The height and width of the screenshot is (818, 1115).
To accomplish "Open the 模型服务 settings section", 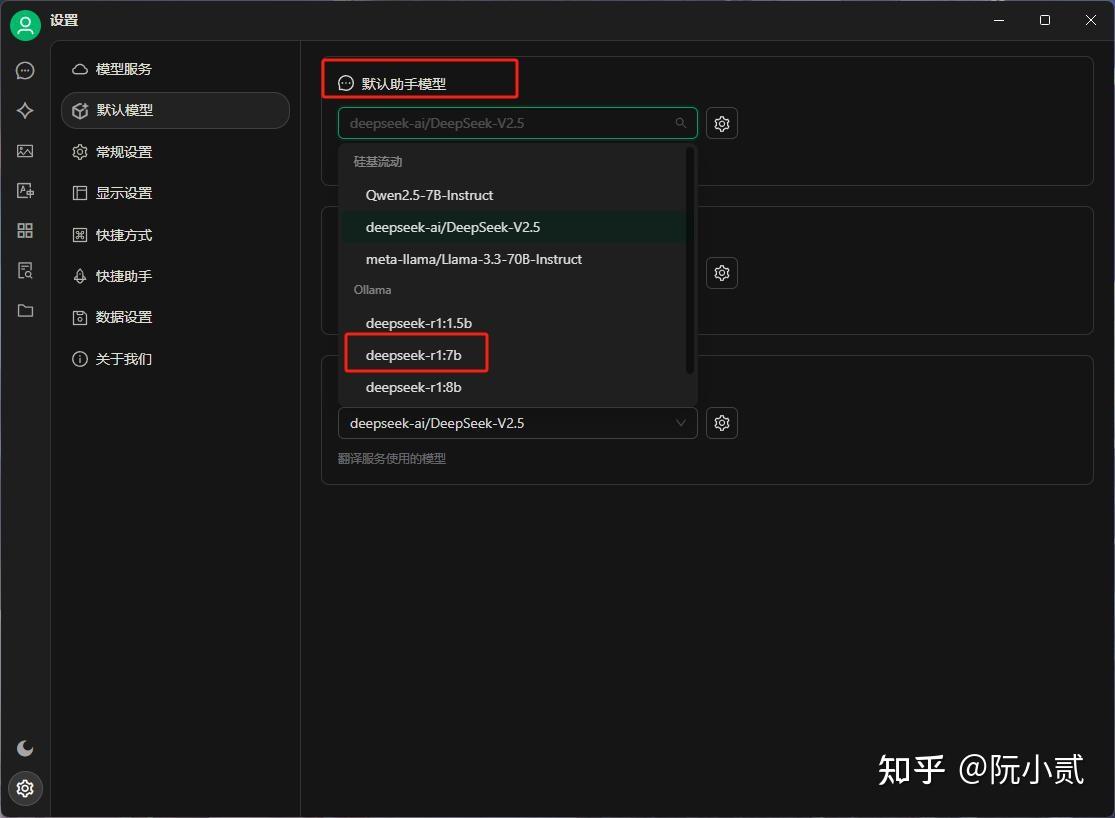I will click(x=175, y=69).
